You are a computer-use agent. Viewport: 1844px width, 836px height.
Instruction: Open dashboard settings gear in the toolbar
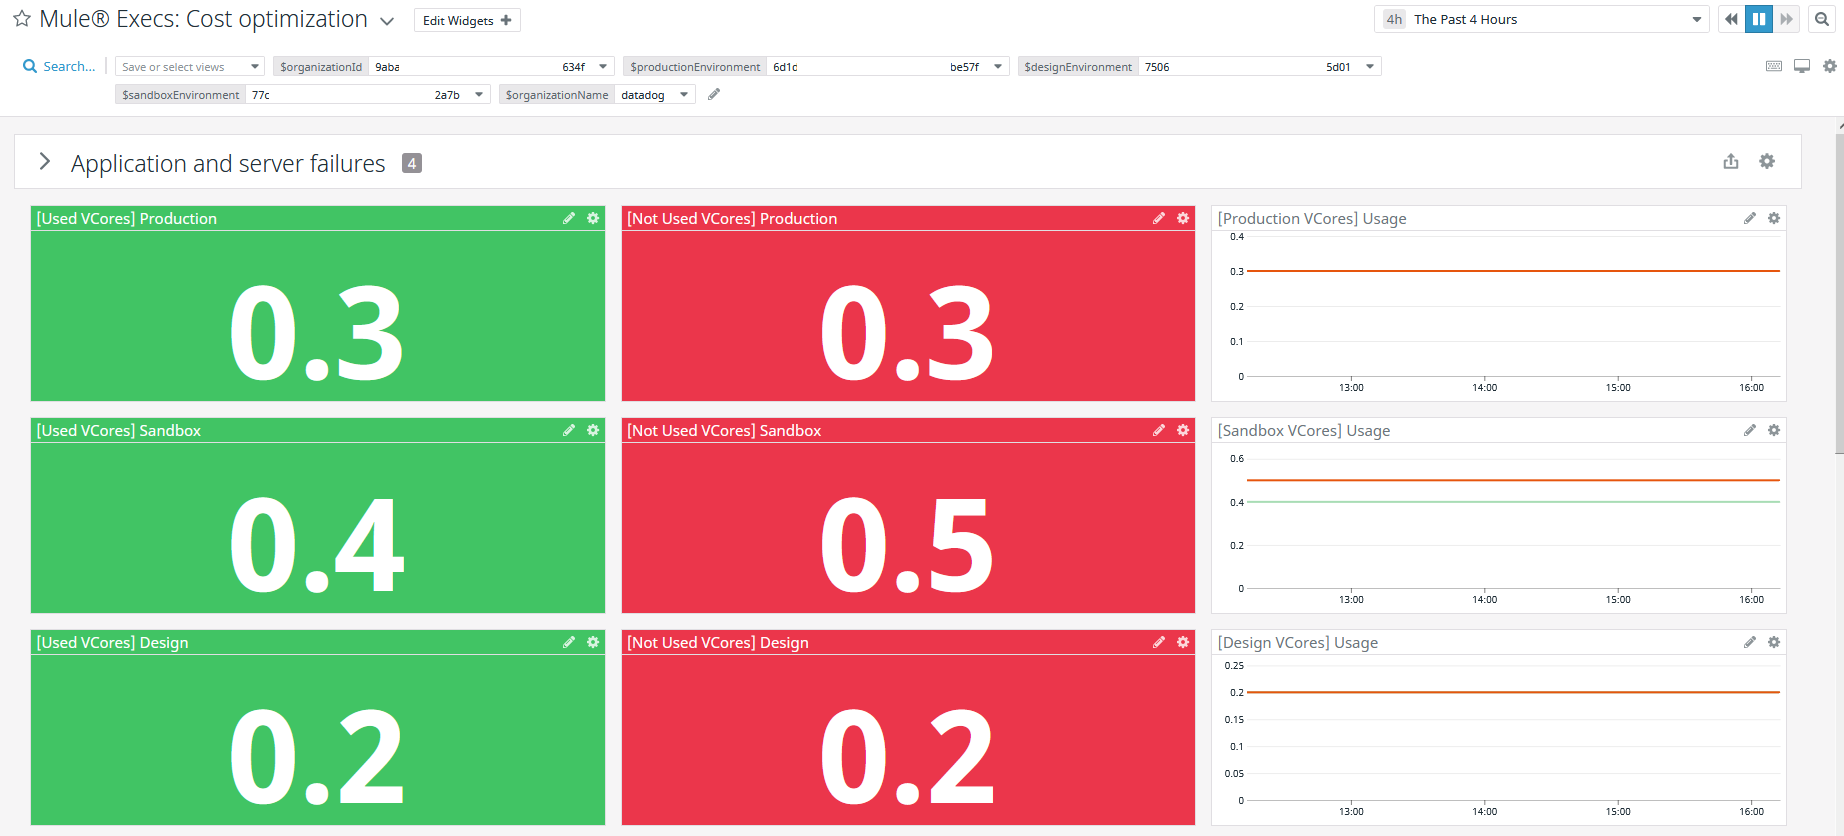1829,66
